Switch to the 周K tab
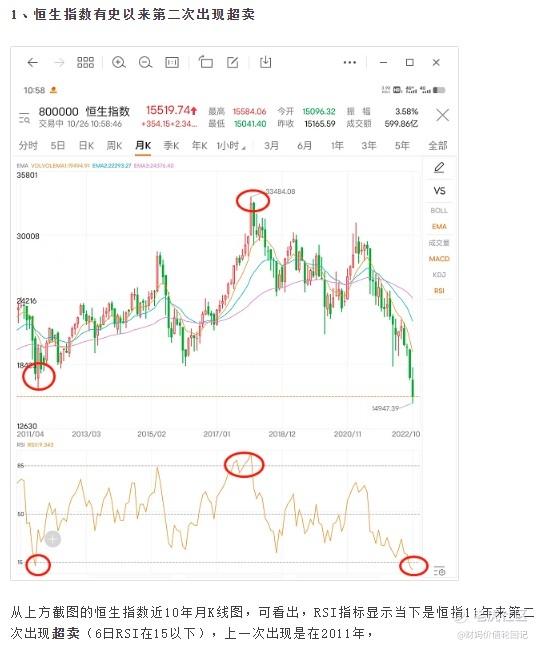 click(x=114, y=146)
